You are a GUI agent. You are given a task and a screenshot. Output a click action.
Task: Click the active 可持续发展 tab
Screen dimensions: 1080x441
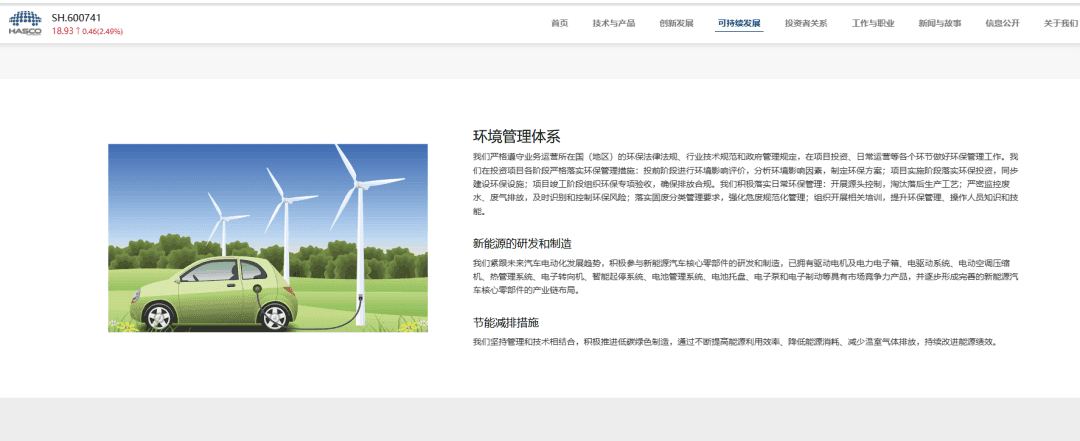tap(739, 23)
